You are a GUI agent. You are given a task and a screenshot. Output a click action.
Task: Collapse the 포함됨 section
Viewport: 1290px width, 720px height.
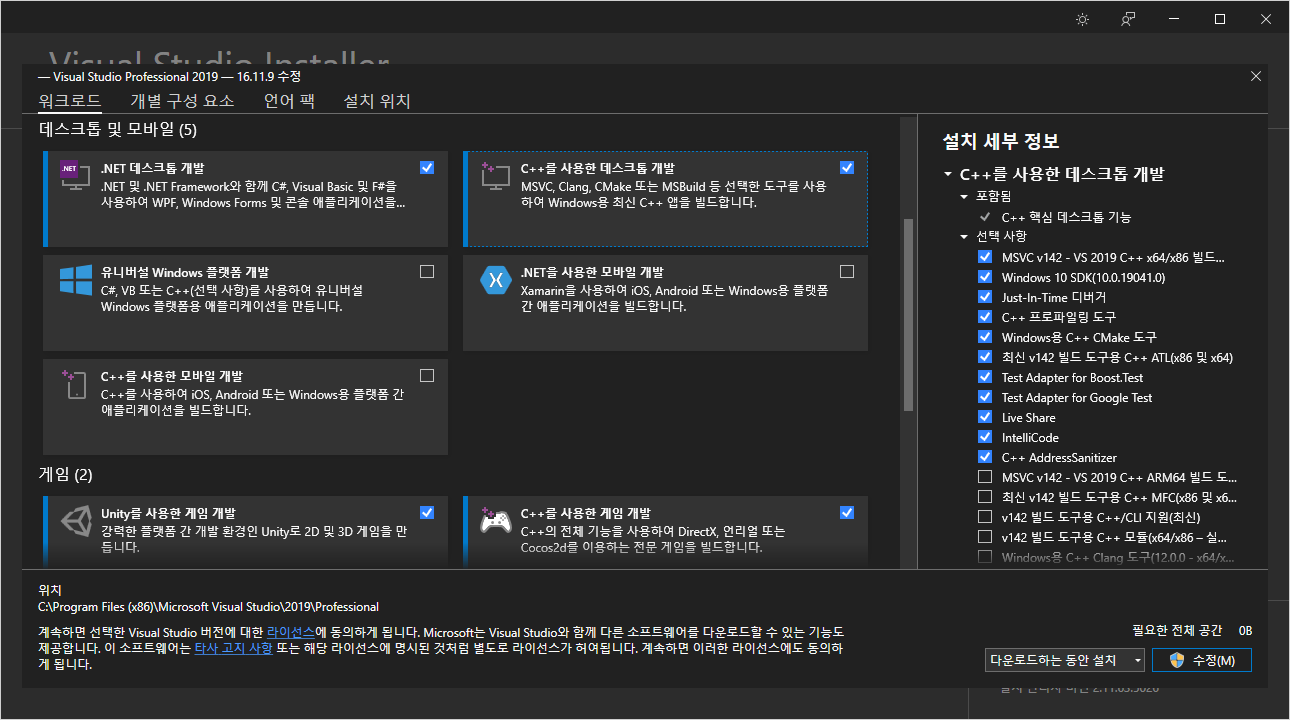(x=965, y=197)
